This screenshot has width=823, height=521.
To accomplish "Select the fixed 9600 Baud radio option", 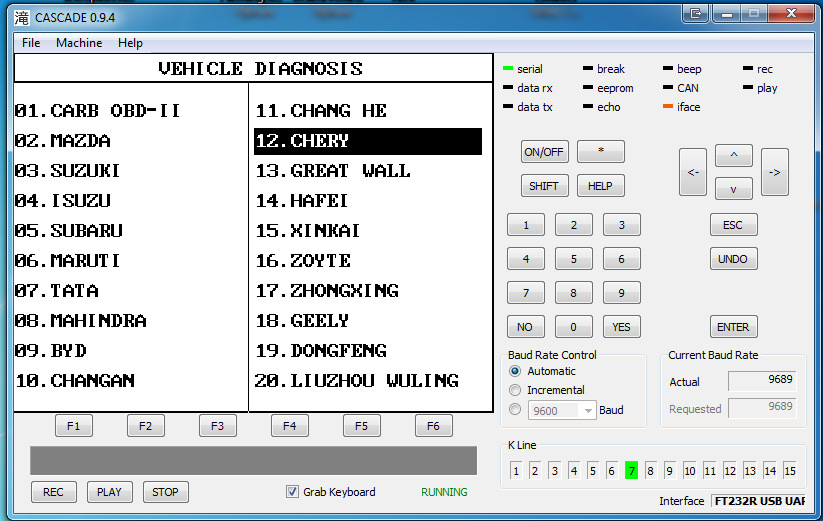I will (x=515, y=409).
